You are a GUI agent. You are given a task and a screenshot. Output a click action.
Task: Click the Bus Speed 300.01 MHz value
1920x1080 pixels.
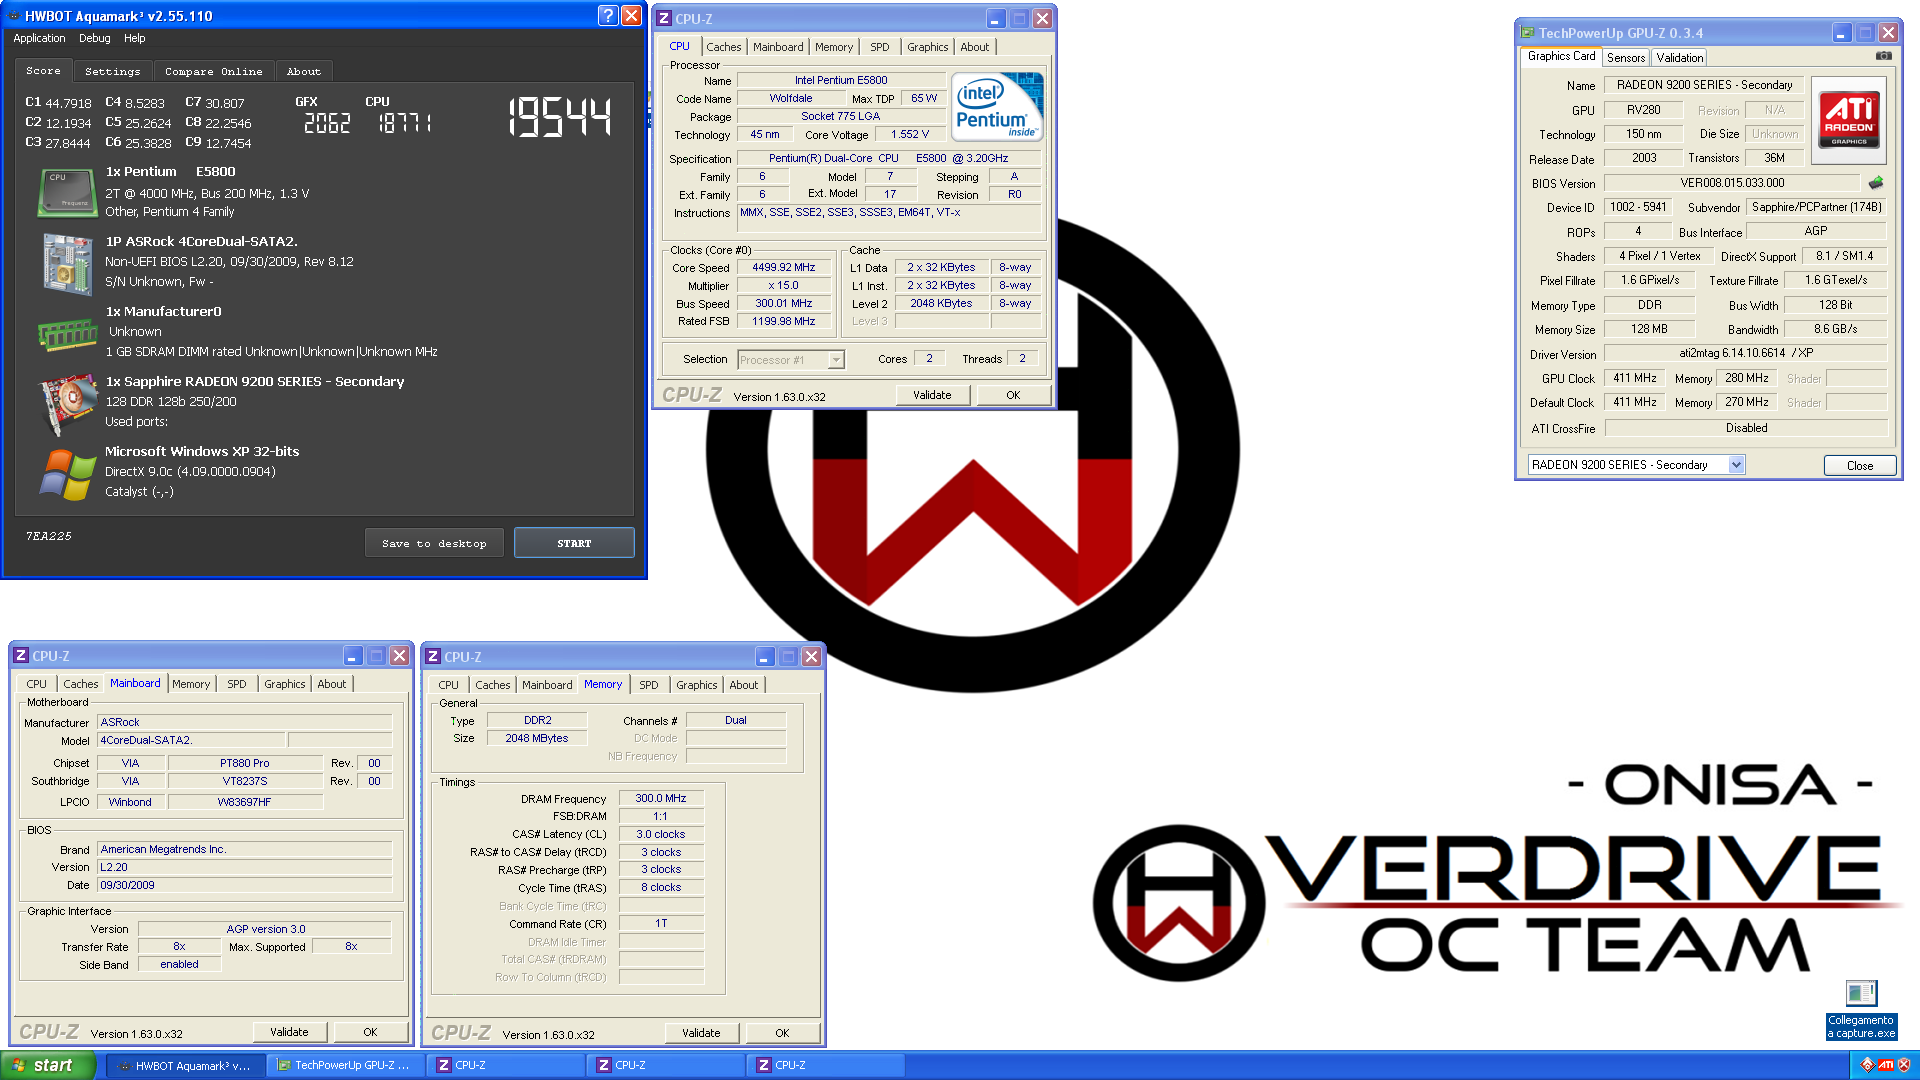[784, 304]
